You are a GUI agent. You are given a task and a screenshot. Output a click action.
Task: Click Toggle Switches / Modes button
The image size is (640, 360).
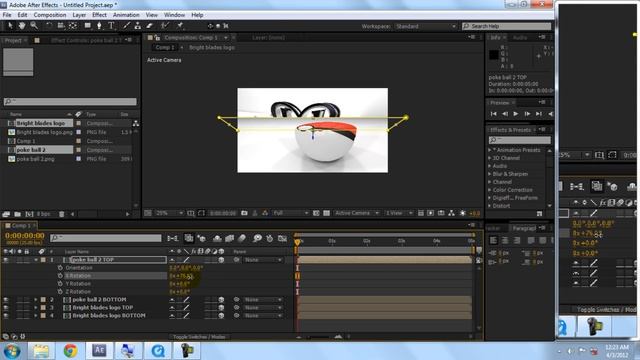click(199, 337)
